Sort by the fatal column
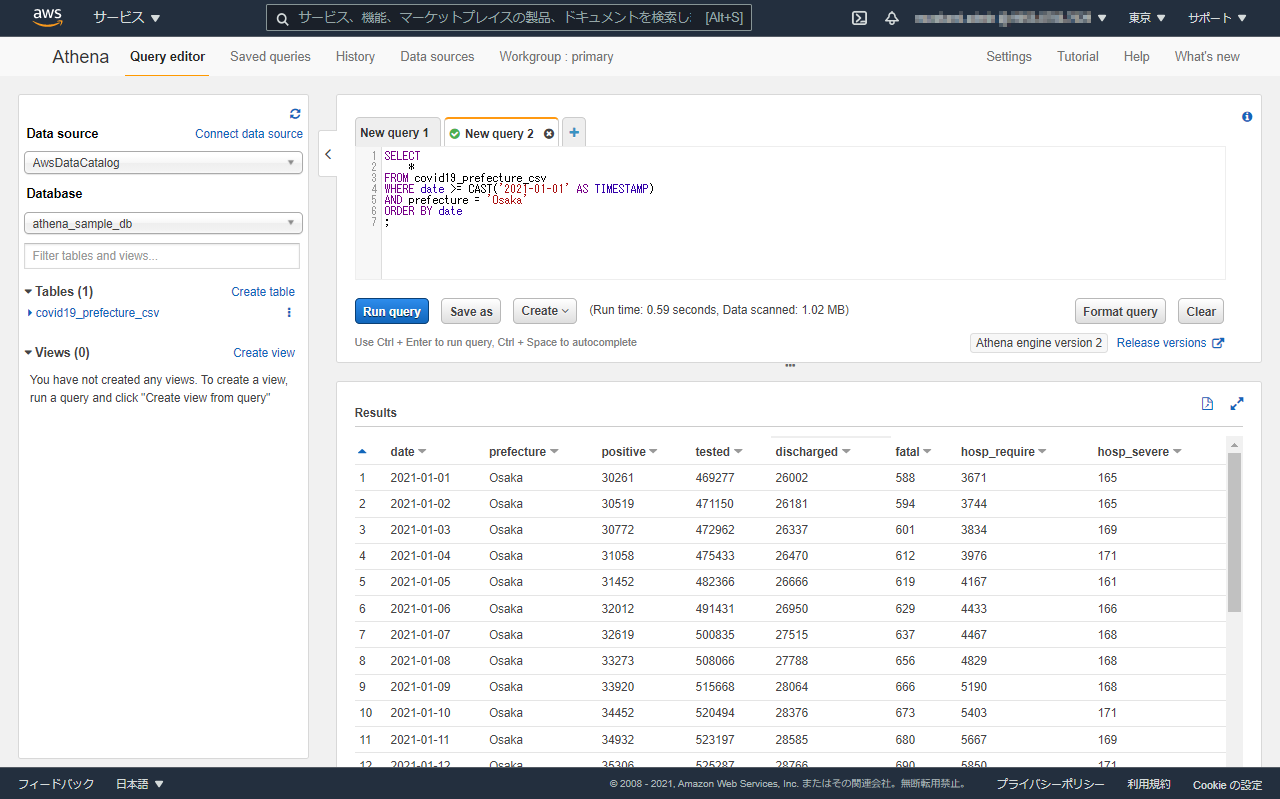Image resolution: width=1280 pixels, height=799 pixels. [913, 452]
